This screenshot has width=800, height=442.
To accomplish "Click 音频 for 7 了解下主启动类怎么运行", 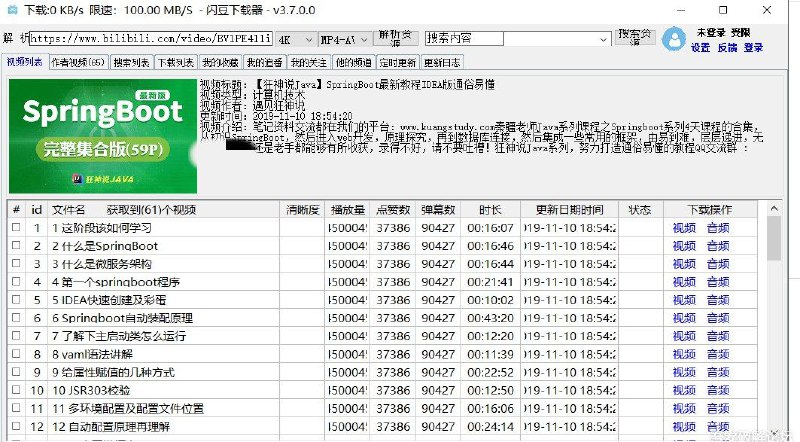I will tap(718, 336).
